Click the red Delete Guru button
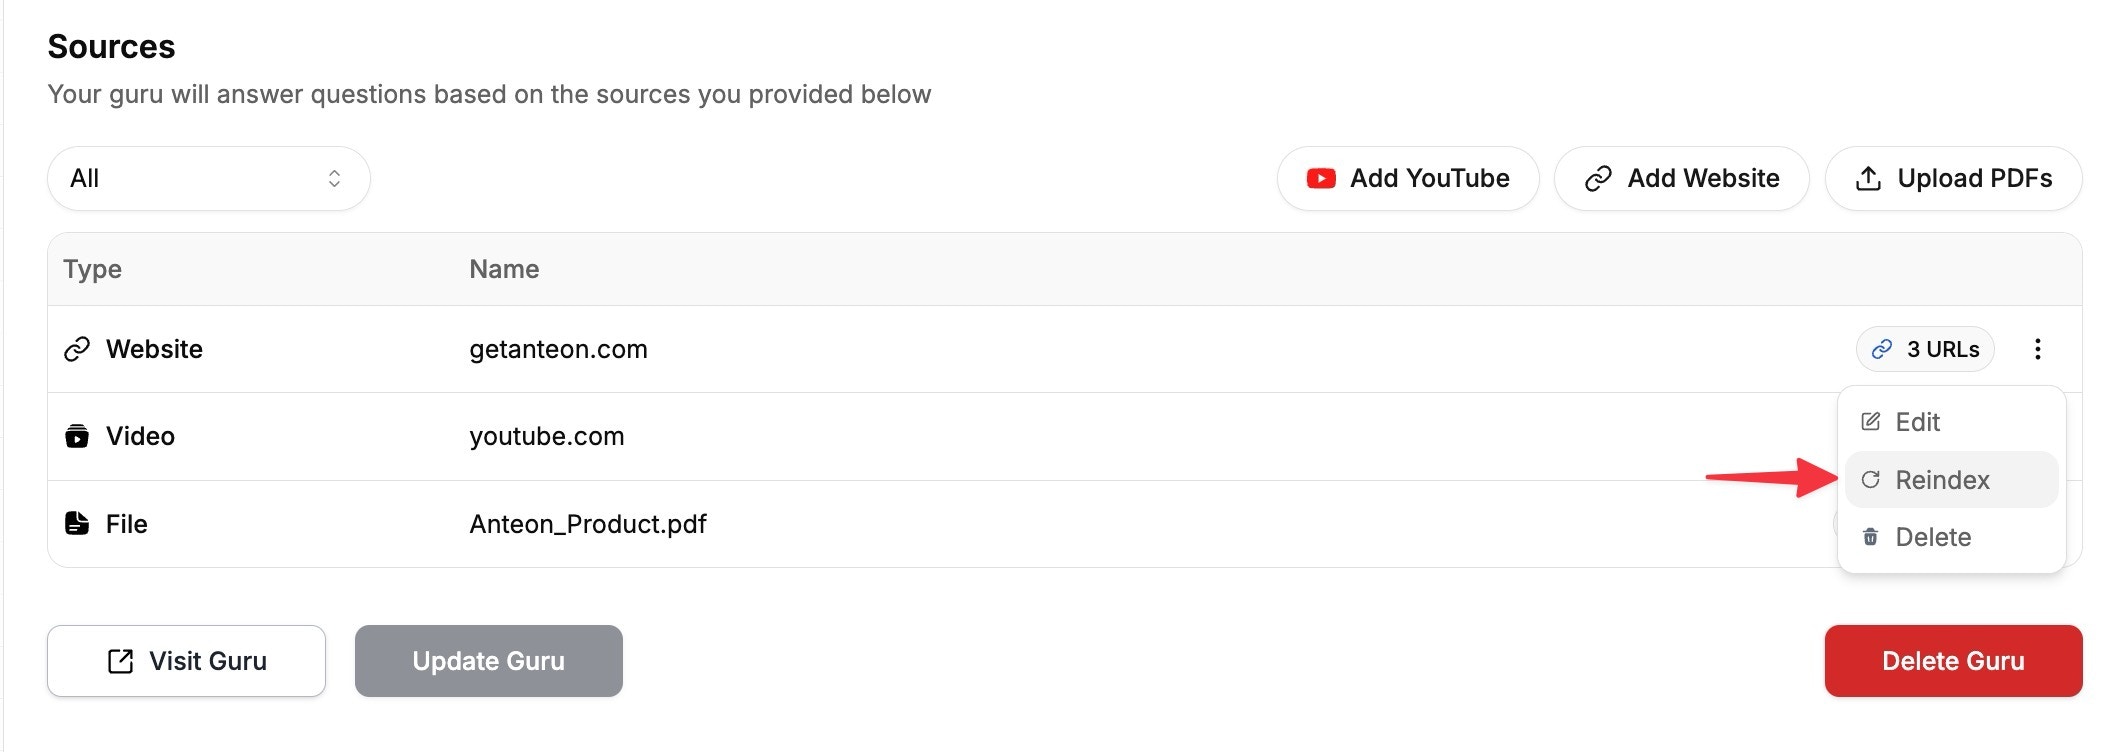Viewport: 2124px width, 752px height. (1953, 661)
